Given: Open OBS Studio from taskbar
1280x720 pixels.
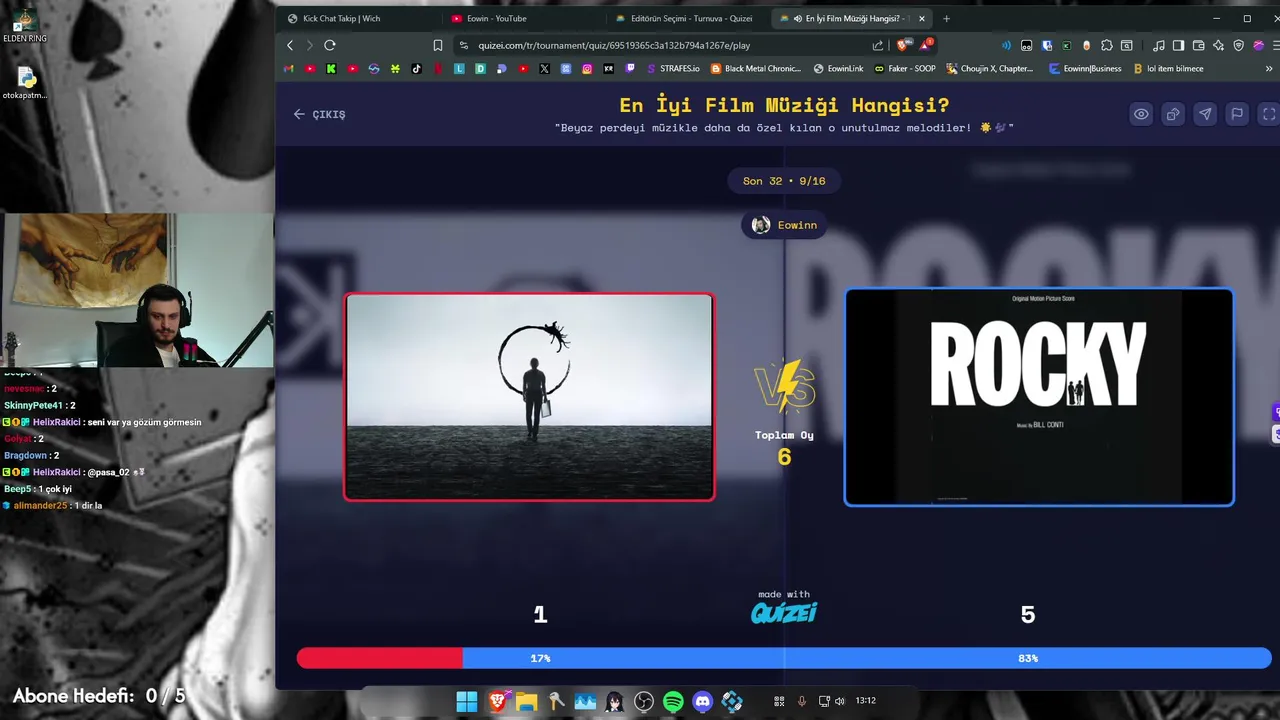Looking at the screenshot, I should (x=644, y=701).
